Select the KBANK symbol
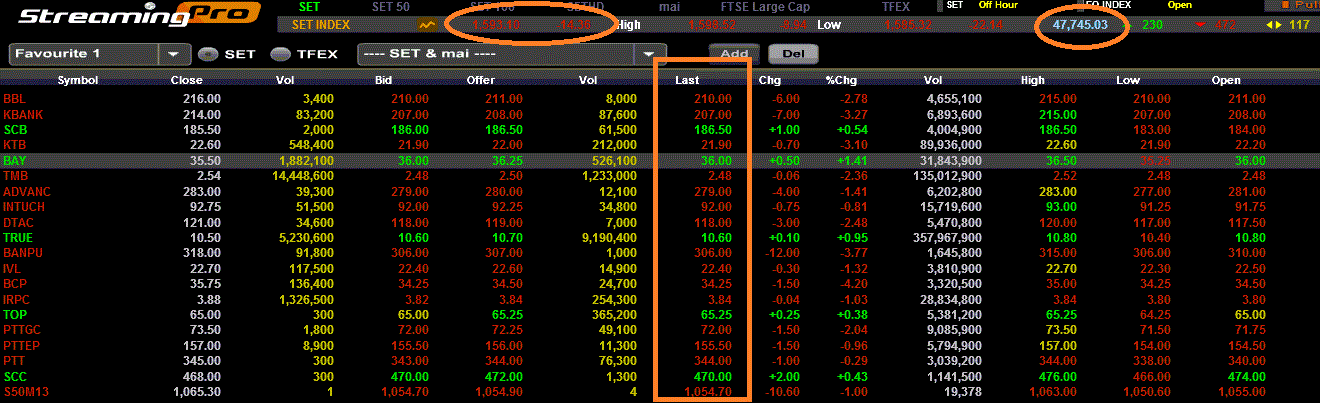Screen dimensions: 1320x403 click(x=23, y=115)
